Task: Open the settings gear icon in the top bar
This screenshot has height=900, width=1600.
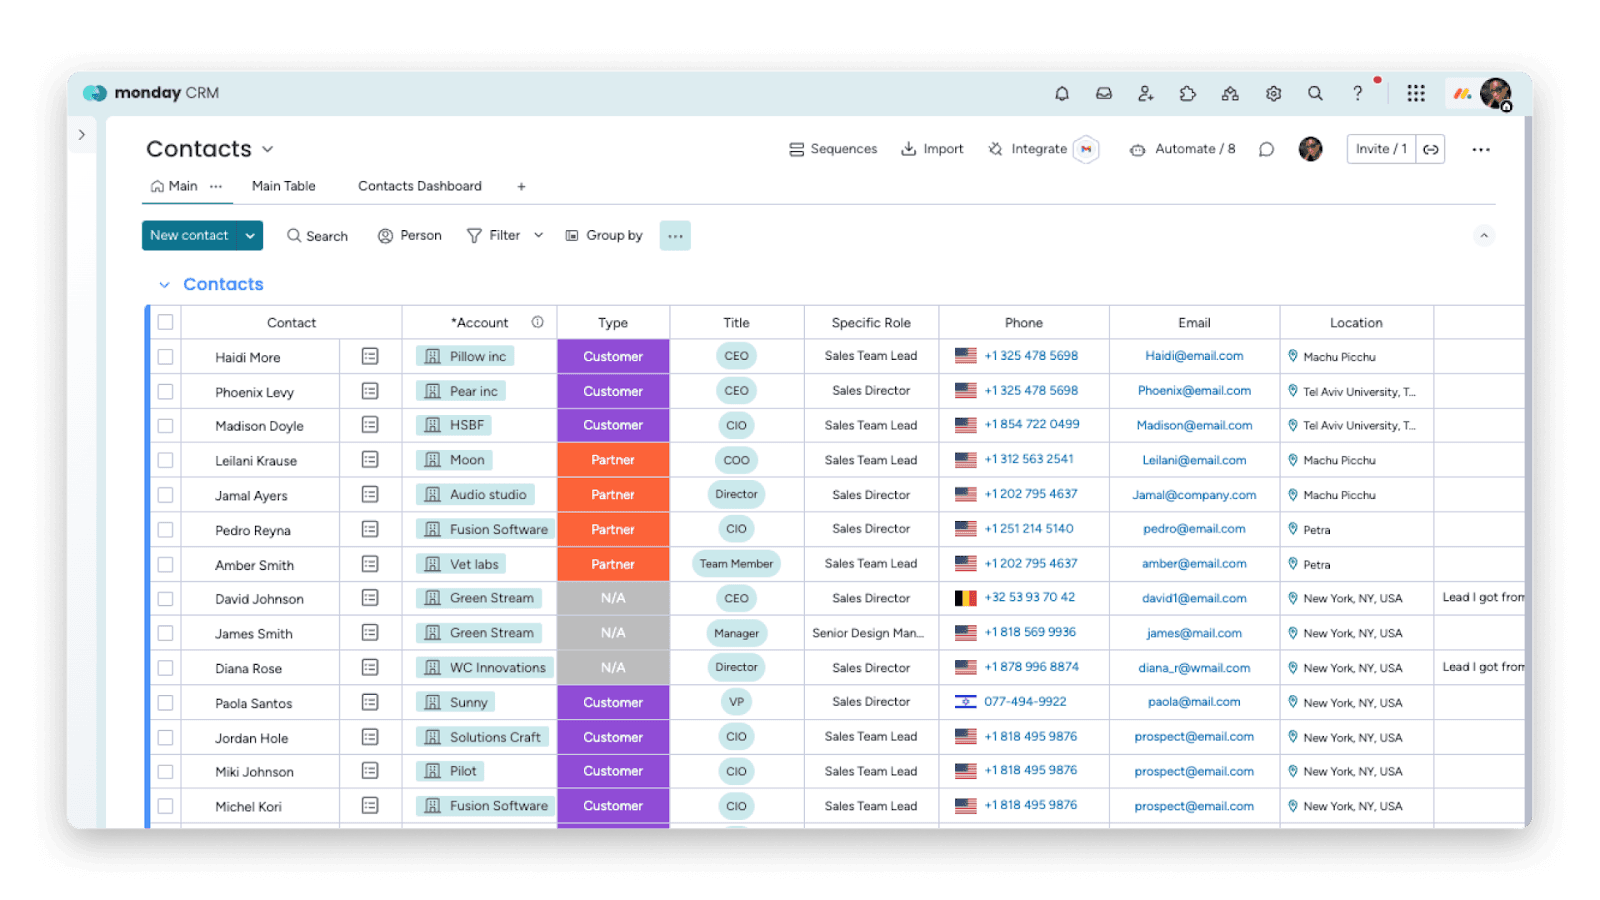Action: point(1273,93)
